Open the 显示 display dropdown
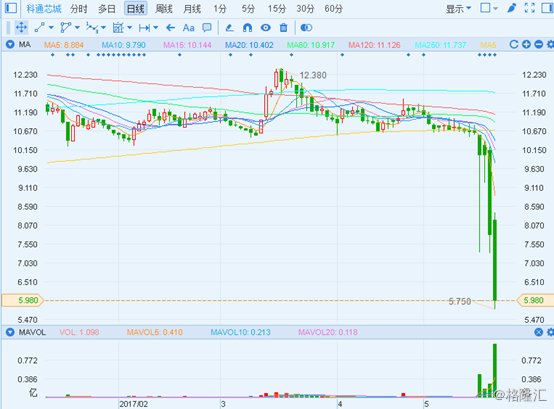 tap(458, 9)
